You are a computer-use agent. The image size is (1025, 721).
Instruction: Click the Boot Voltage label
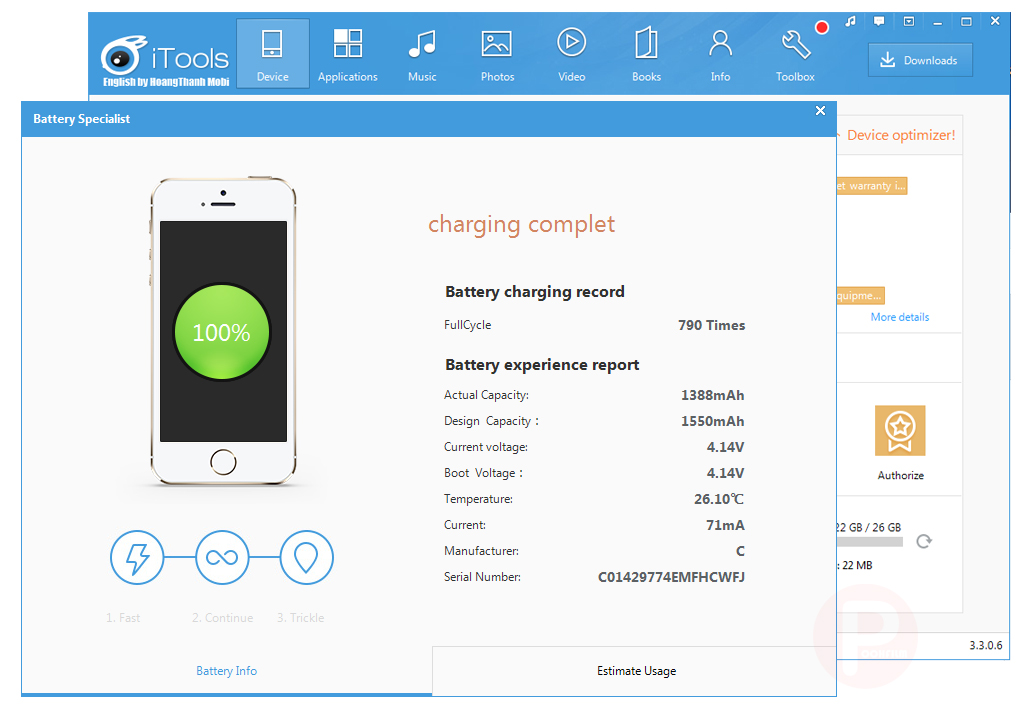coord(483,473)
